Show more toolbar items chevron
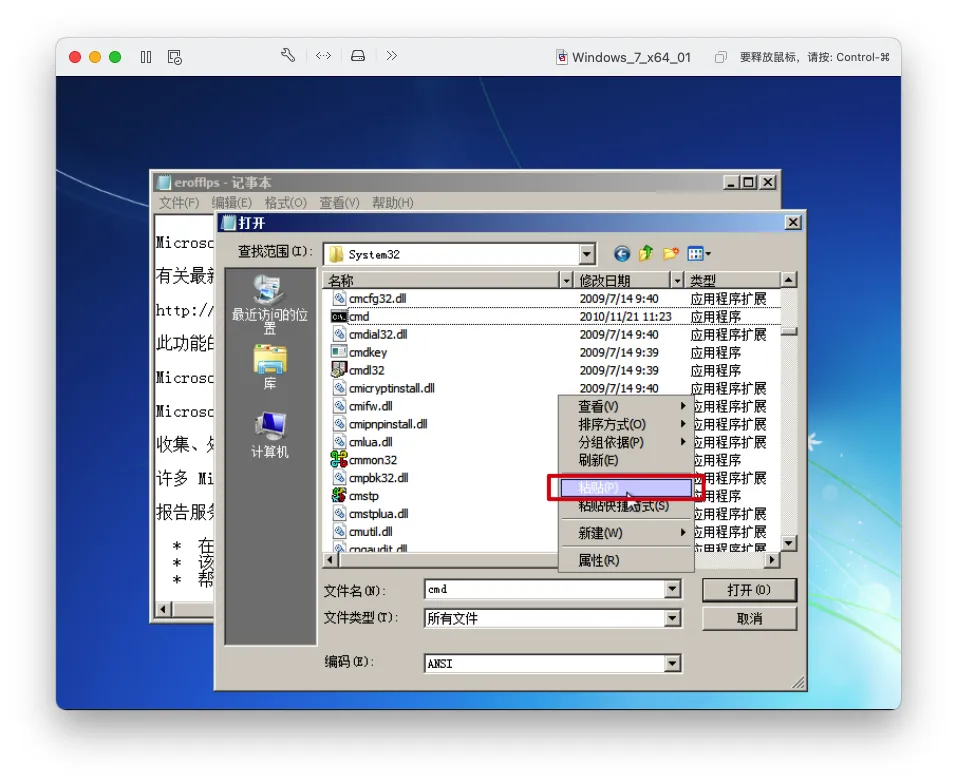Viewport: 957px width, 784px height. pyautogui.click(x=392, y=56)
